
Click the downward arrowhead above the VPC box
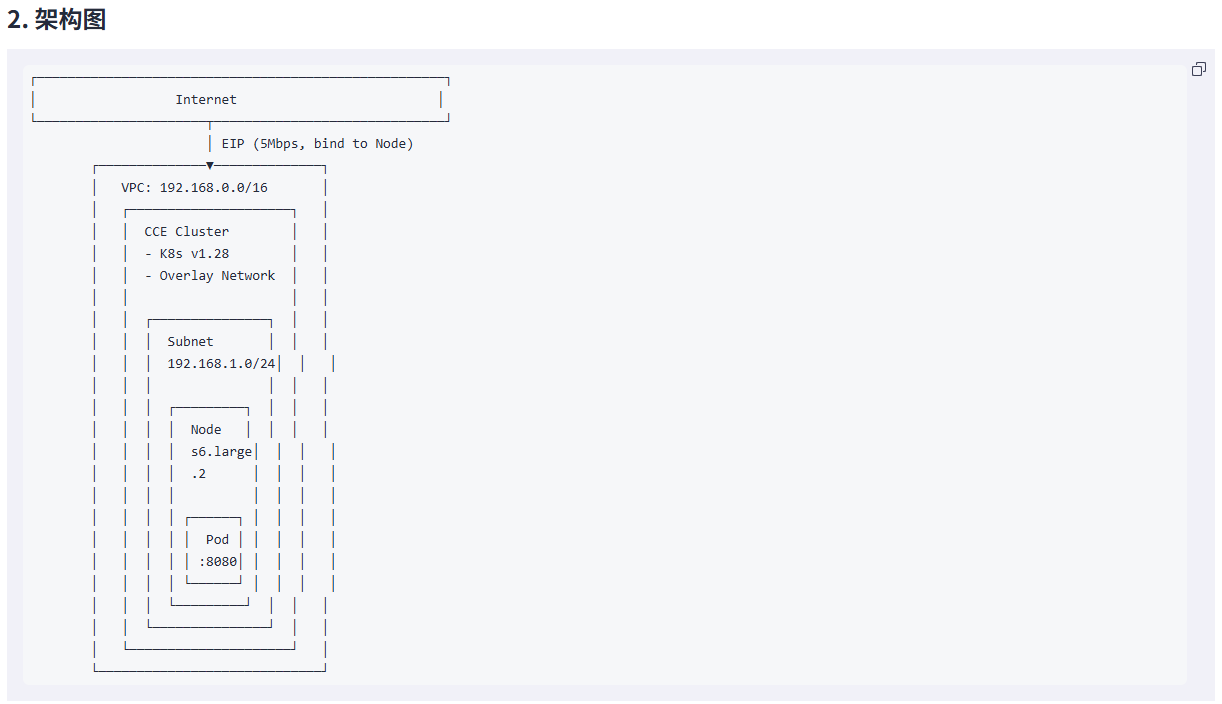pyautogui.click(x=210, y=165)
